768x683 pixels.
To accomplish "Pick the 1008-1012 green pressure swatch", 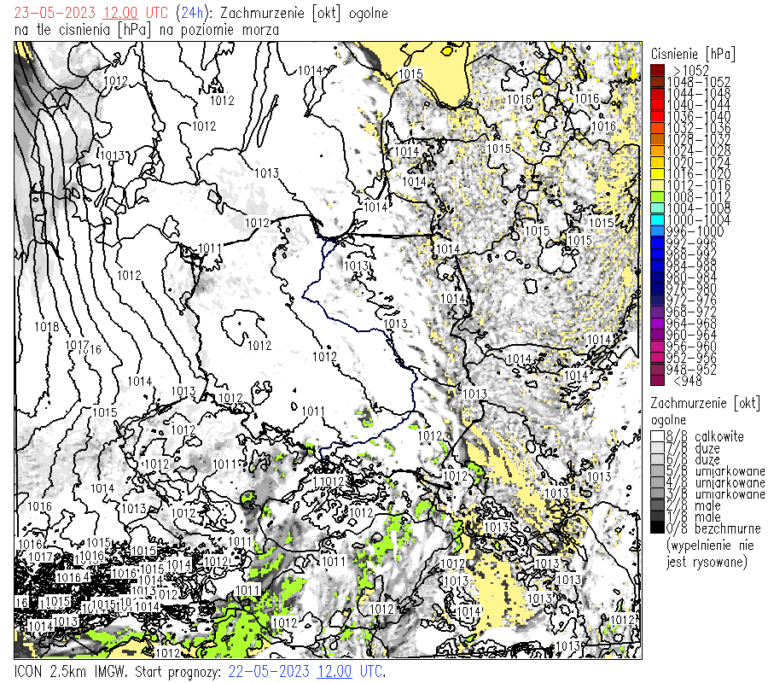I will [657, 196].
